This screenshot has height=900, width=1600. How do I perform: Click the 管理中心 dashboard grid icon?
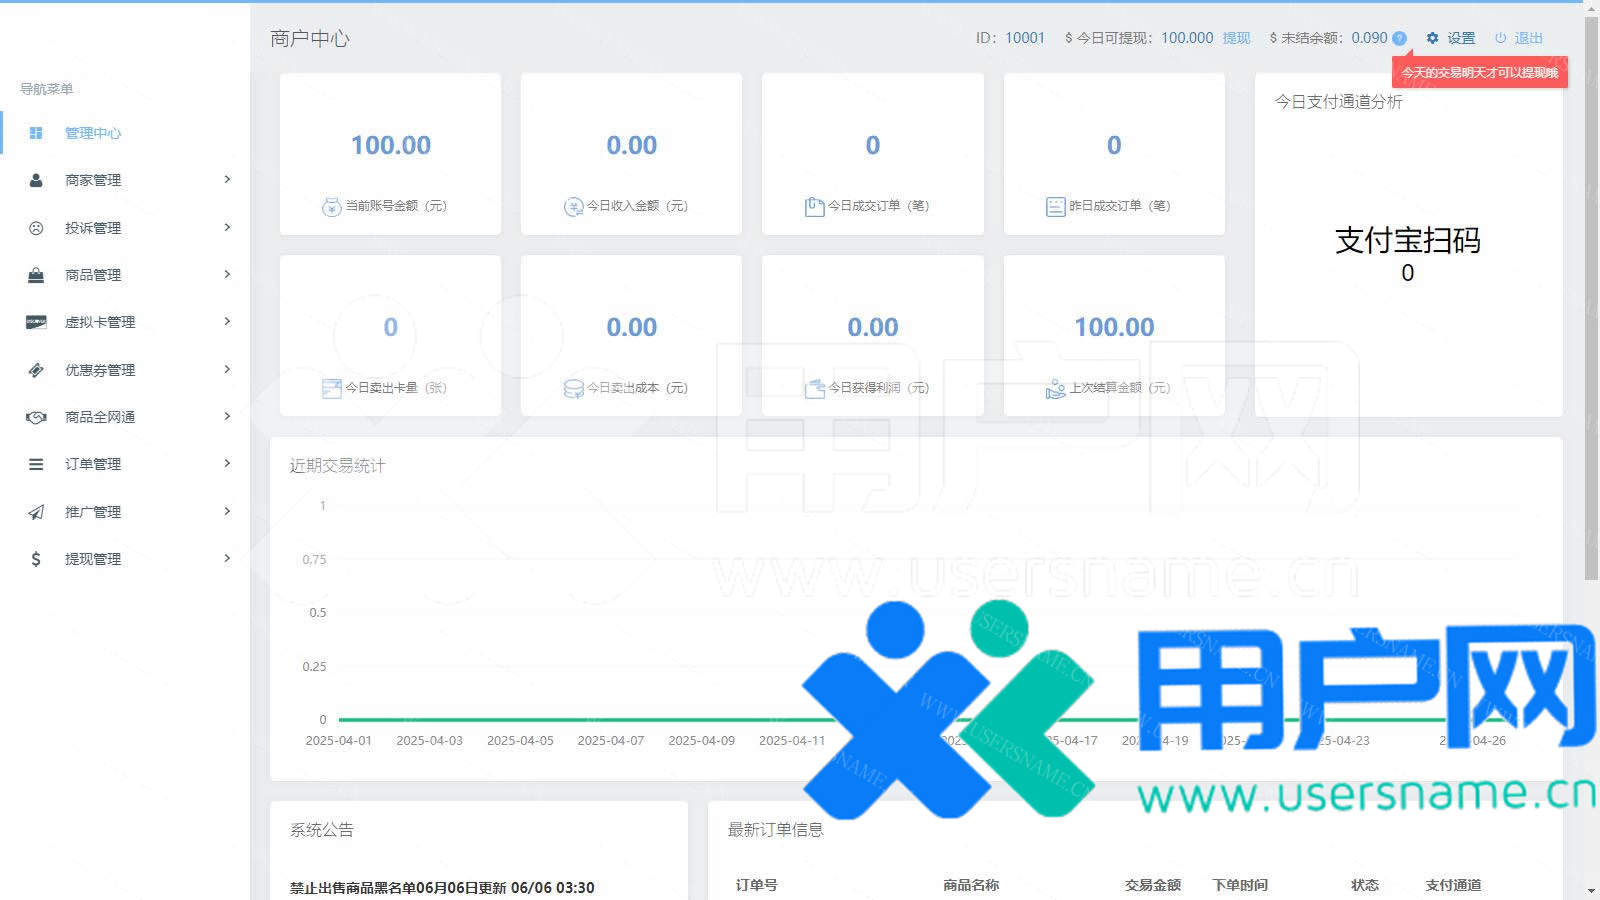coord(36,133)
